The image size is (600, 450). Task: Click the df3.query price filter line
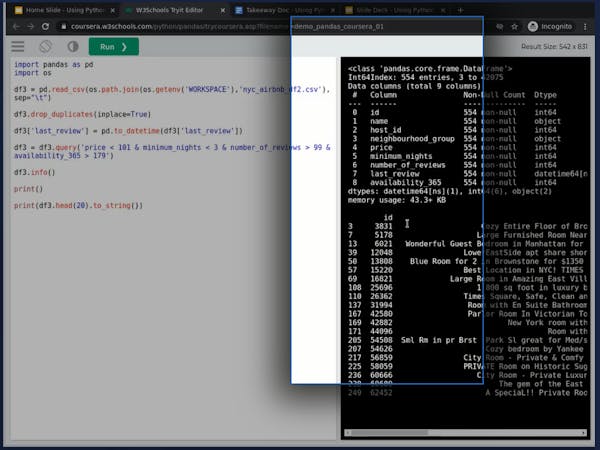tap(172, 152)
